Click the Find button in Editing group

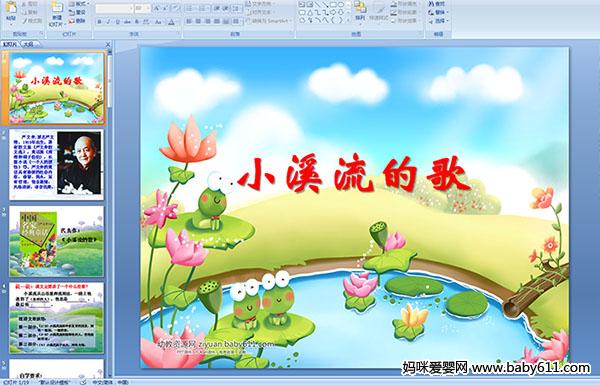[x=438, y=4]
